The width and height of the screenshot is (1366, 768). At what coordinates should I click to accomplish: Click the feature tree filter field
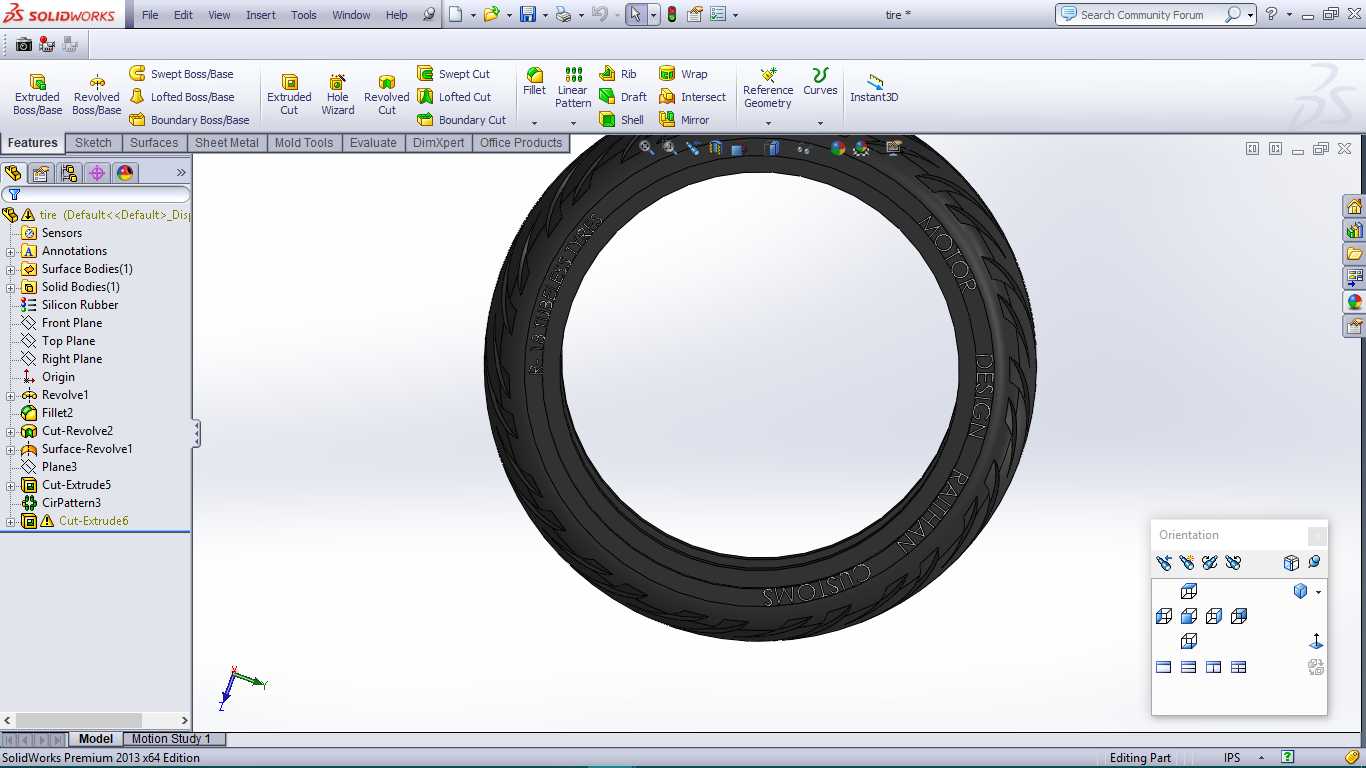click(x=96, y=194)
